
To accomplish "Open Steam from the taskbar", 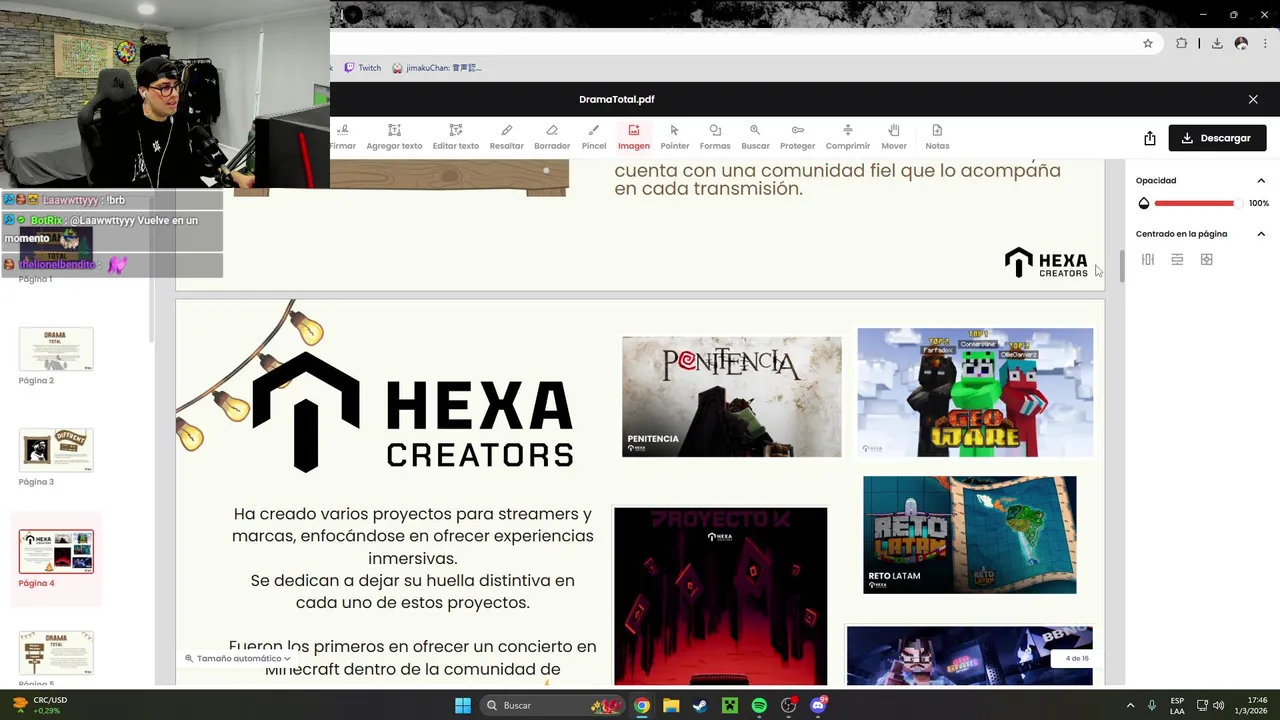I will [x=700, y=705].
